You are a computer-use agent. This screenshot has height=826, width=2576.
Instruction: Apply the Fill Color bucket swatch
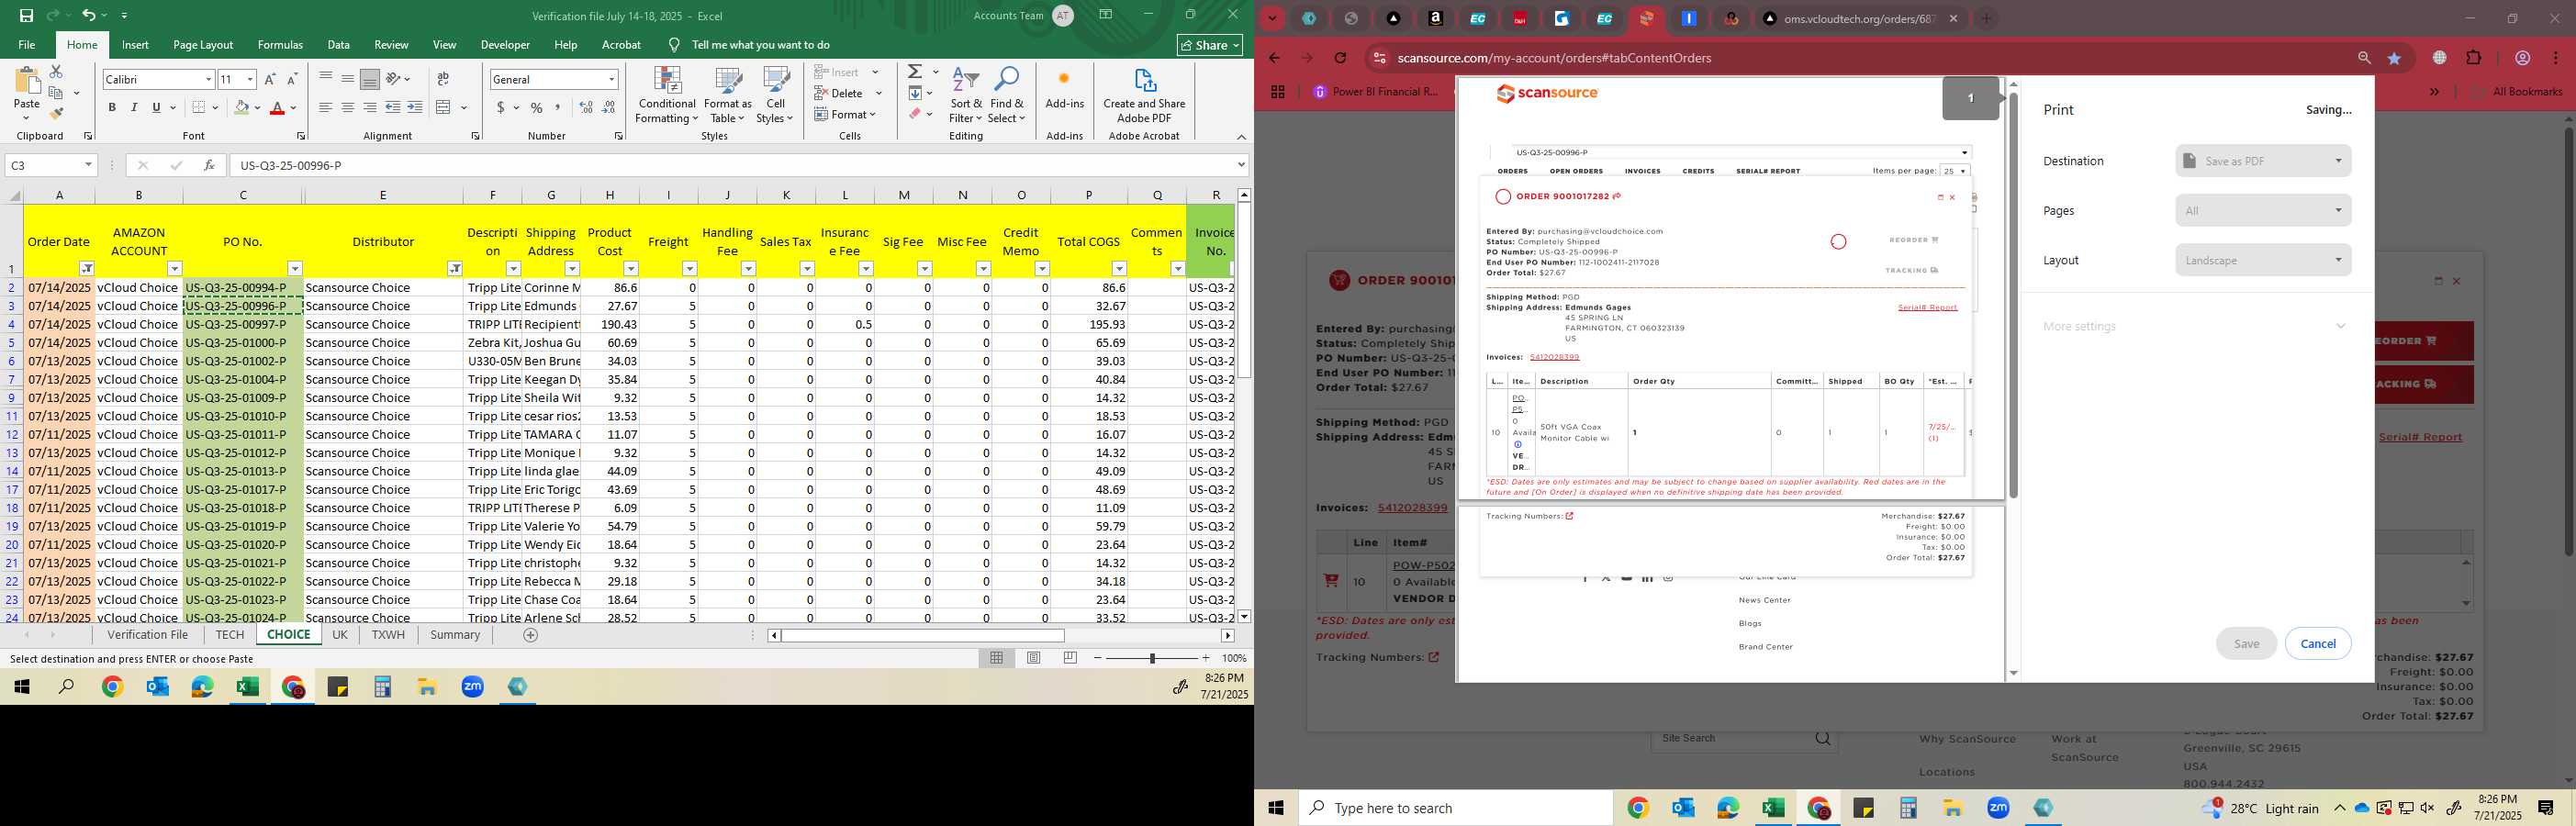click(241, 107)
